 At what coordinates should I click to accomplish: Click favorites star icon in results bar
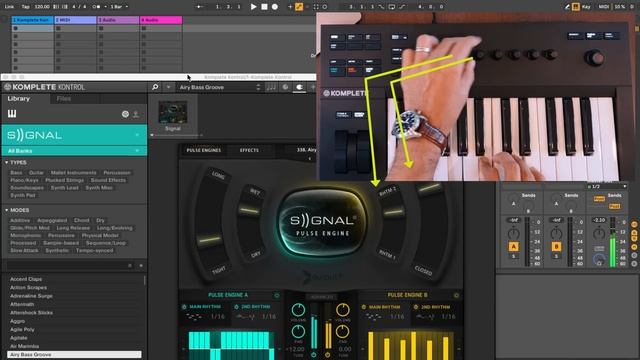coord(141,265)
